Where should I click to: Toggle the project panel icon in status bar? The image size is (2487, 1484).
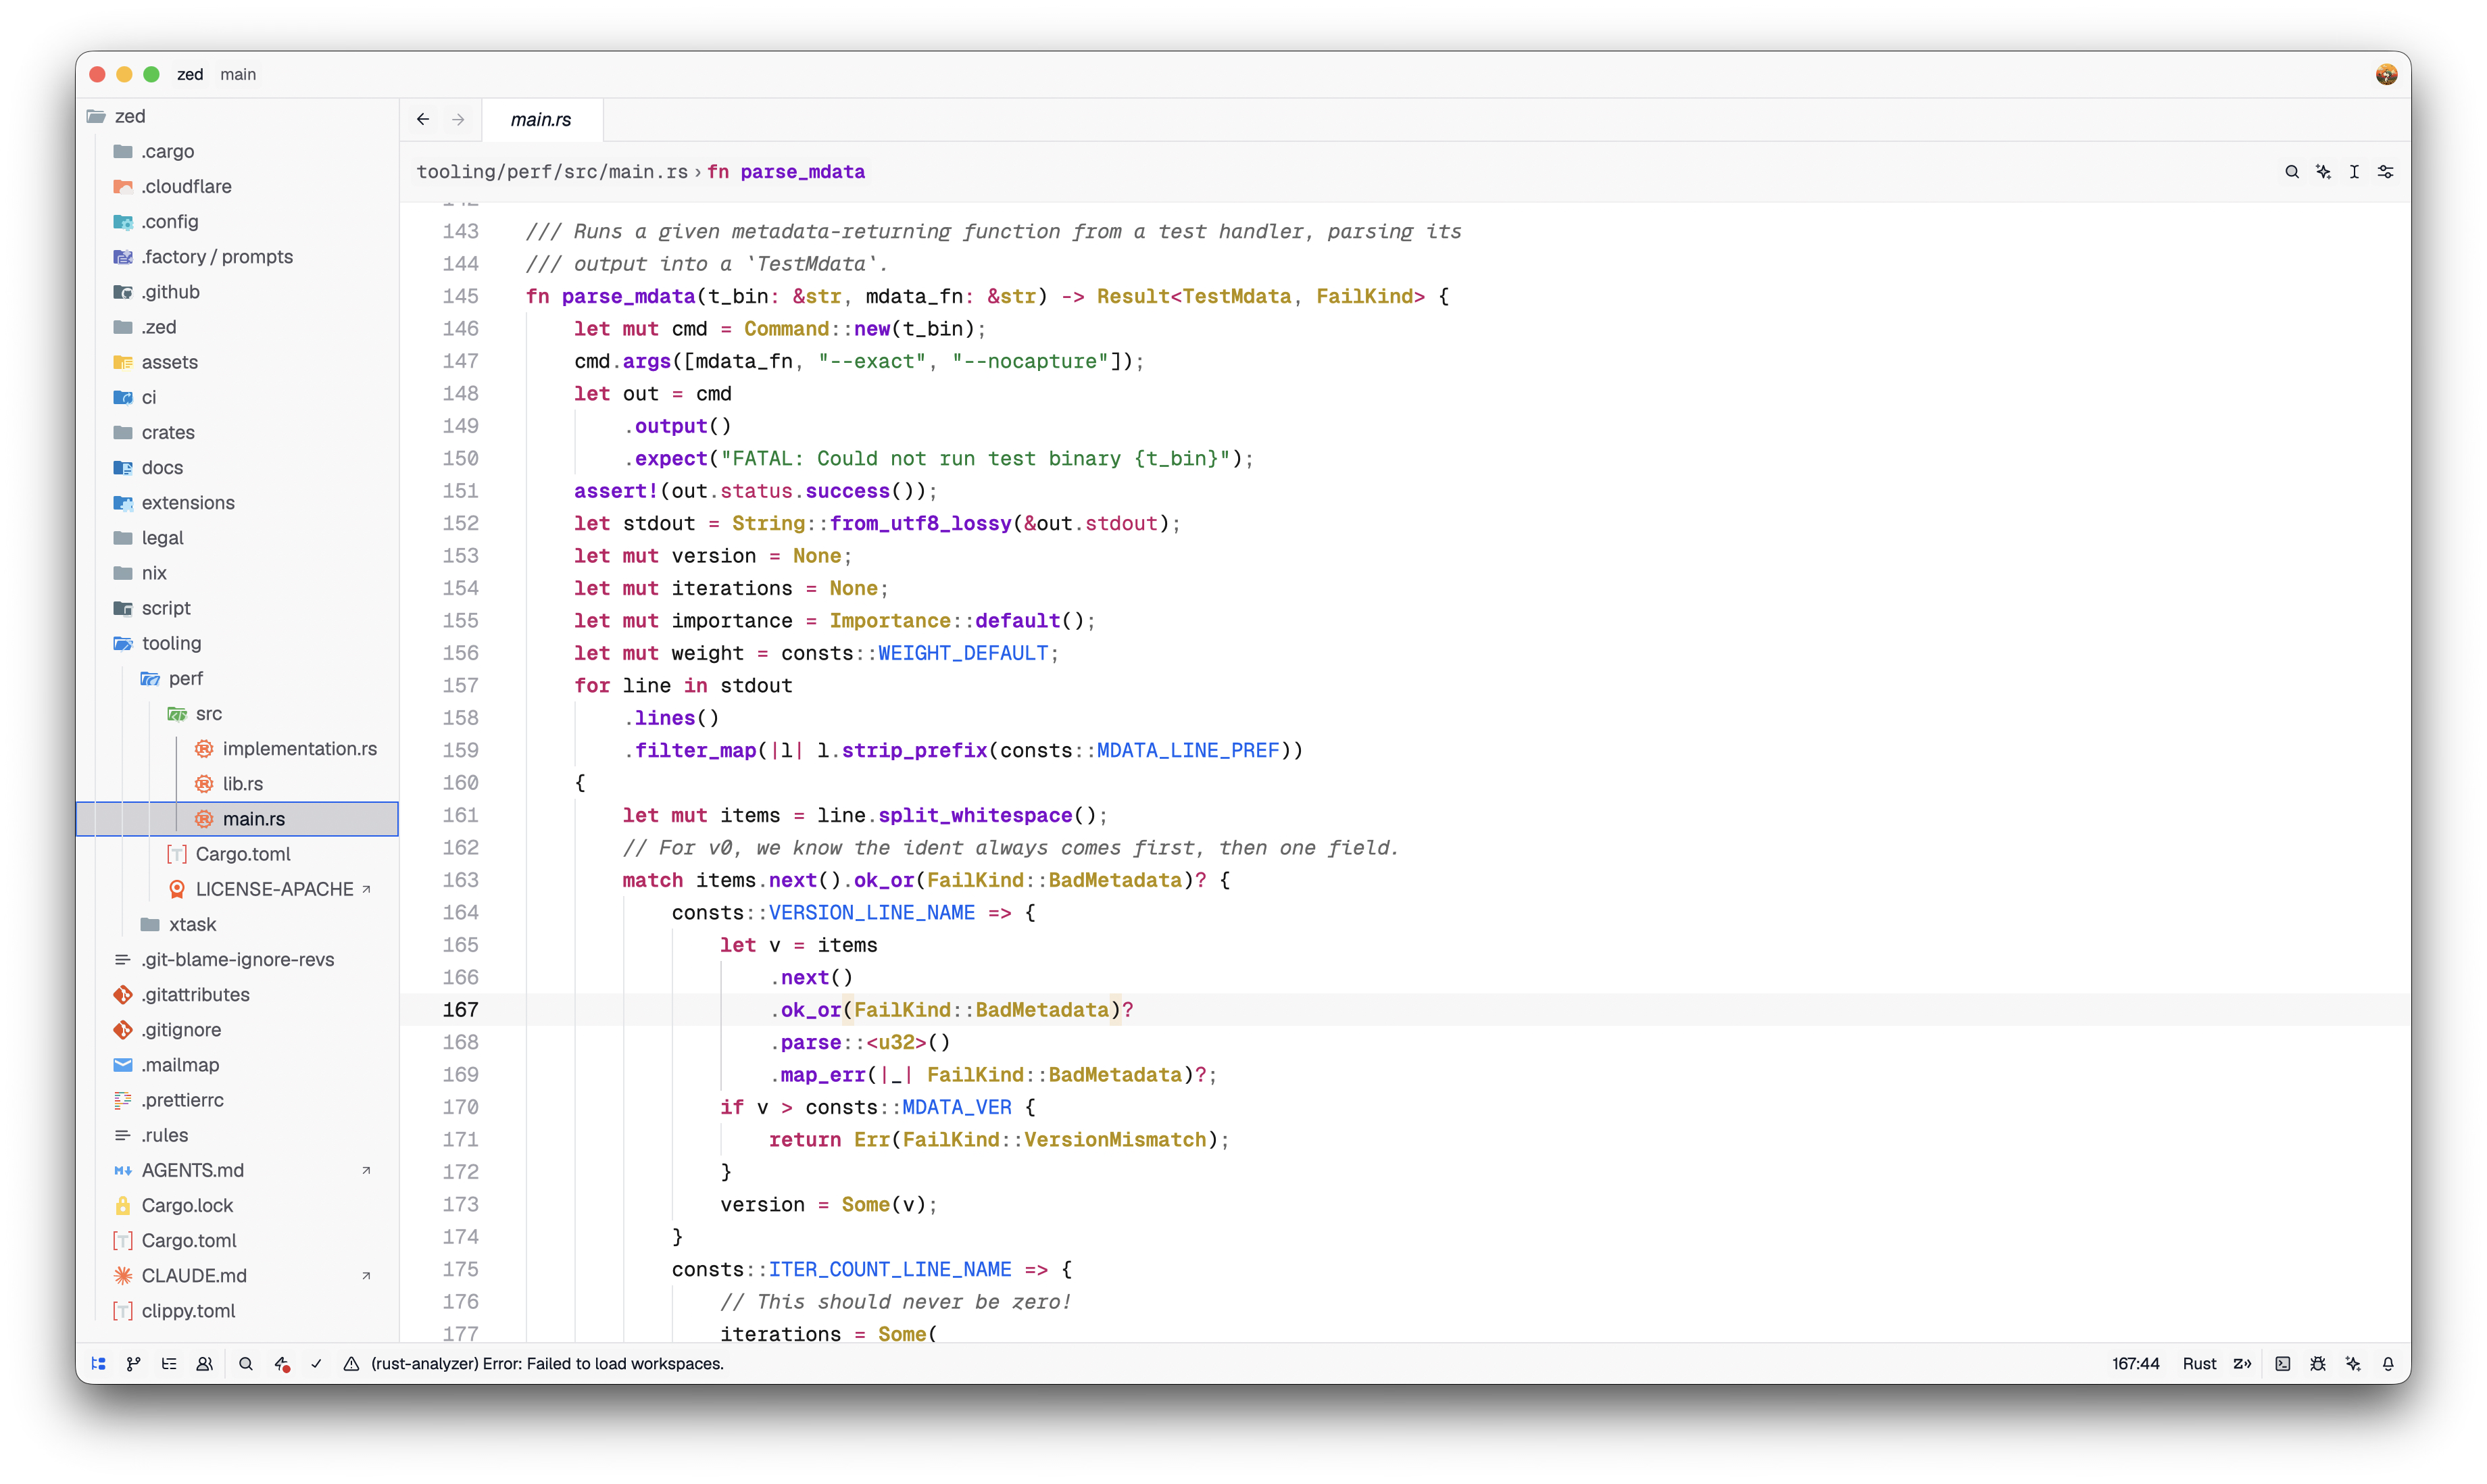click(98, 1363)
